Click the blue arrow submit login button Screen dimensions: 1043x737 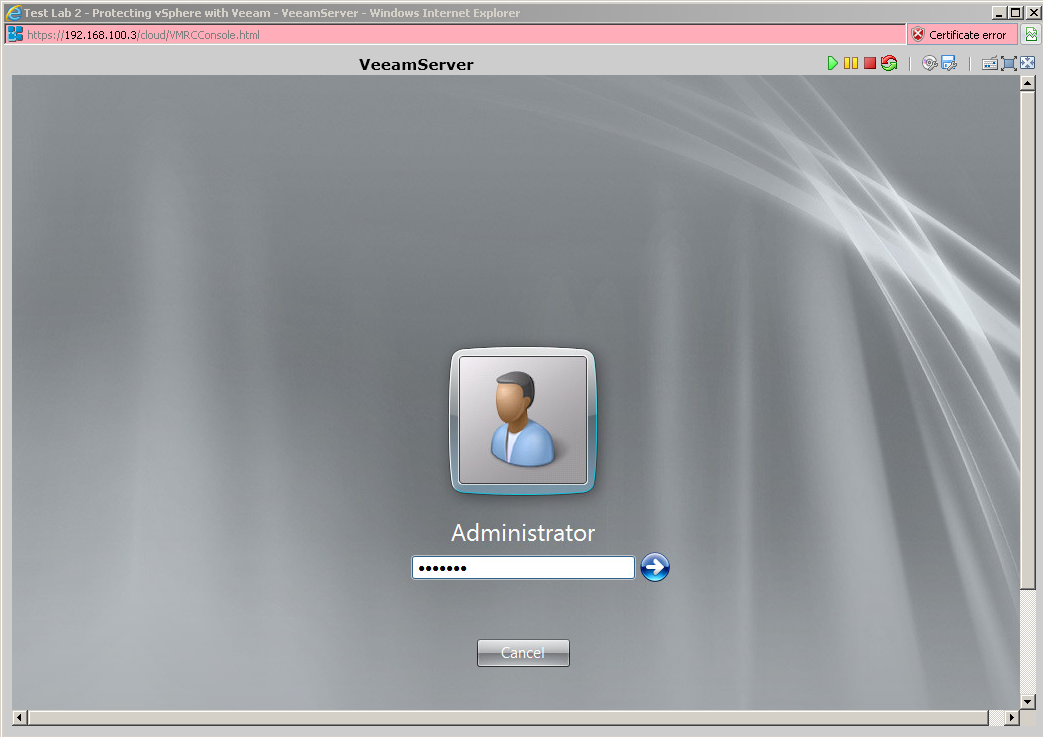tap(655, 567)
